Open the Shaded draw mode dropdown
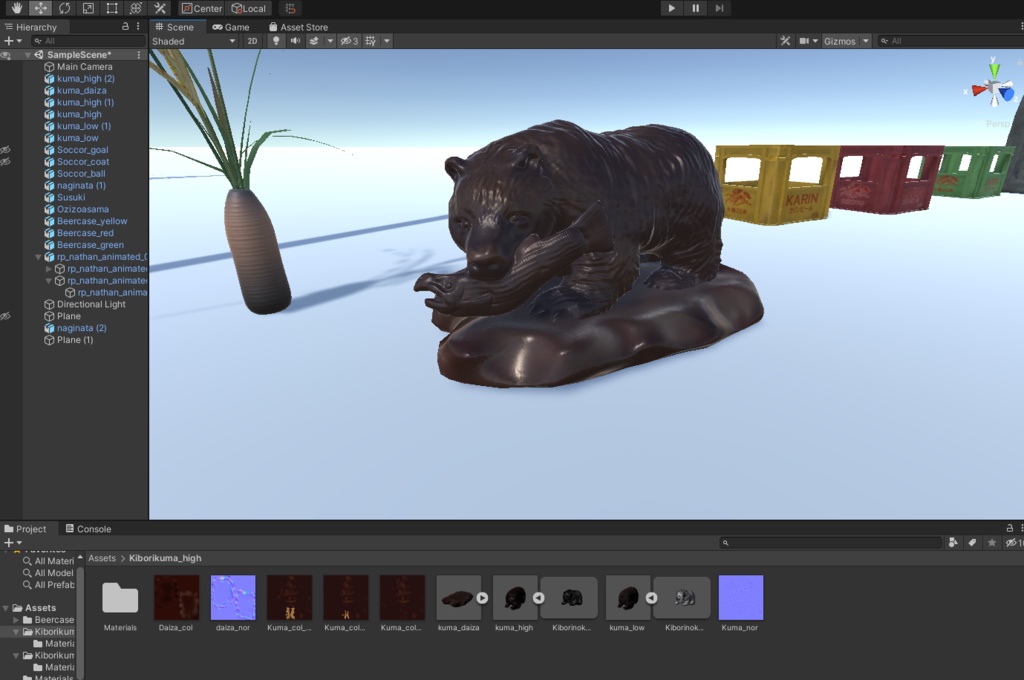Viewport: 1024px width, 680px height. tap(194, 41)
